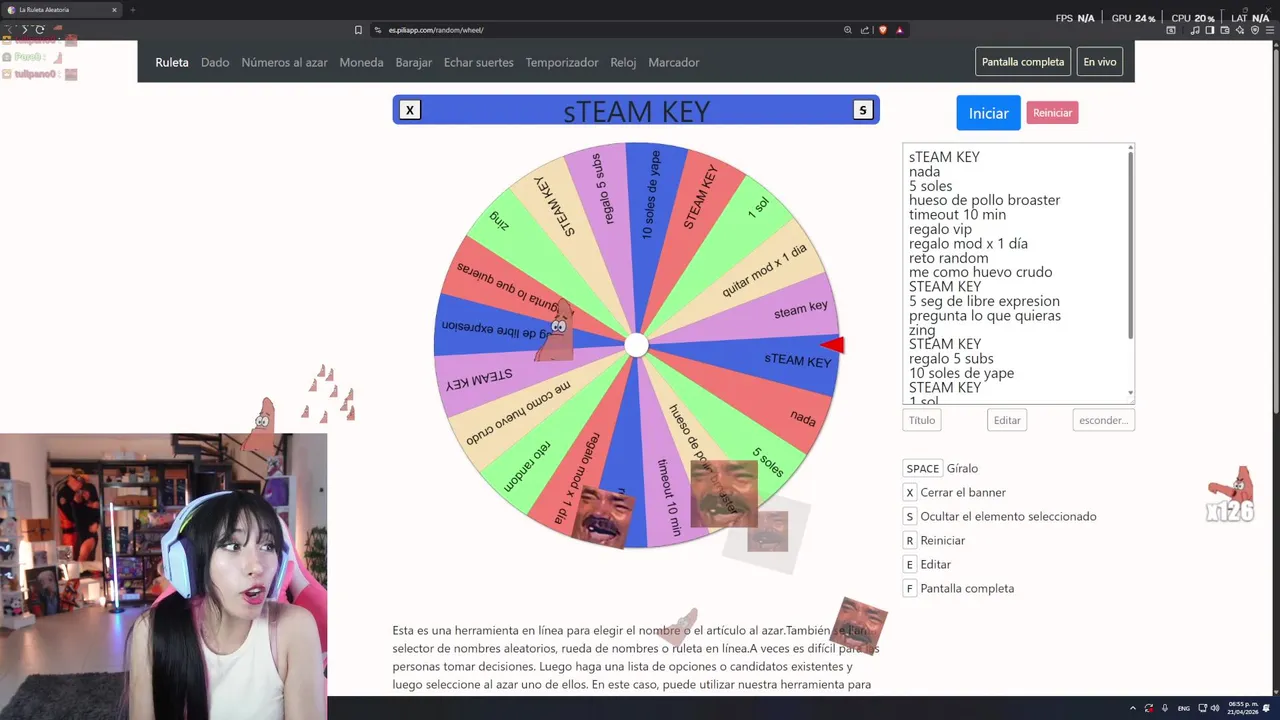Click the En vivo button
This screenshot has width=1280, height=720.
click(1100, 62)
